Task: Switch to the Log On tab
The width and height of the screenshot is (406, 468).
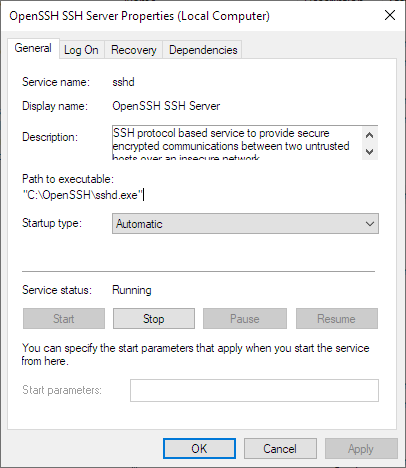Action: tap(81, 50)
